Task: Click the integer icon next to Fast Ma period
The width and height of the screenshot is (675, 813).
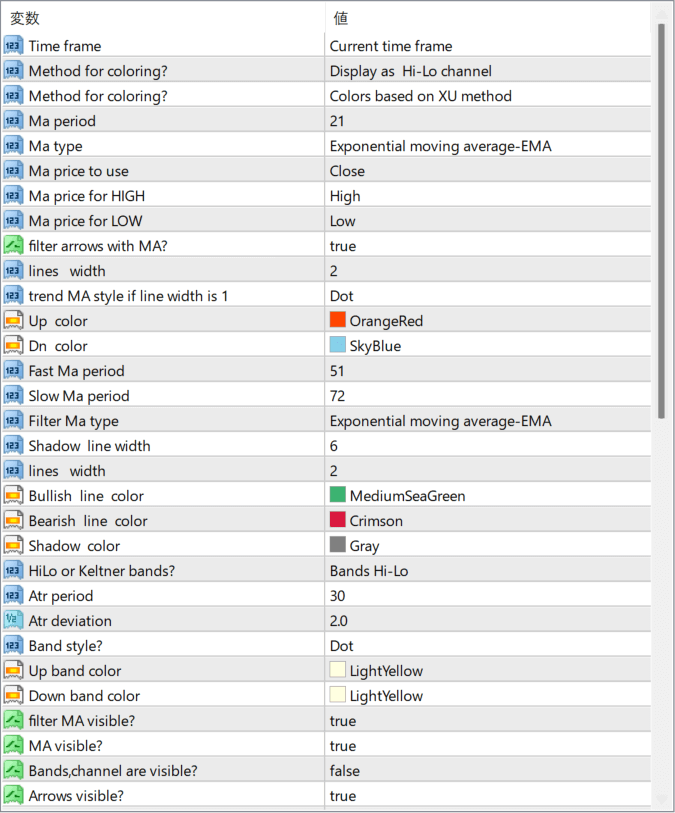Action: [13, 371]
